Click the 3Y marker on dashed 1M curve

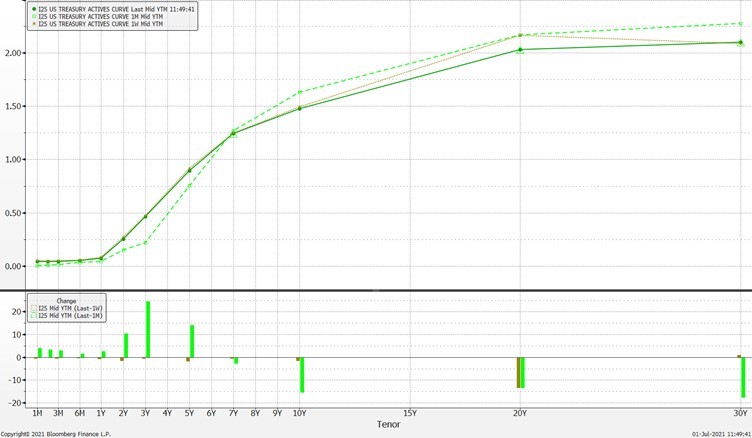coord(146,242)
